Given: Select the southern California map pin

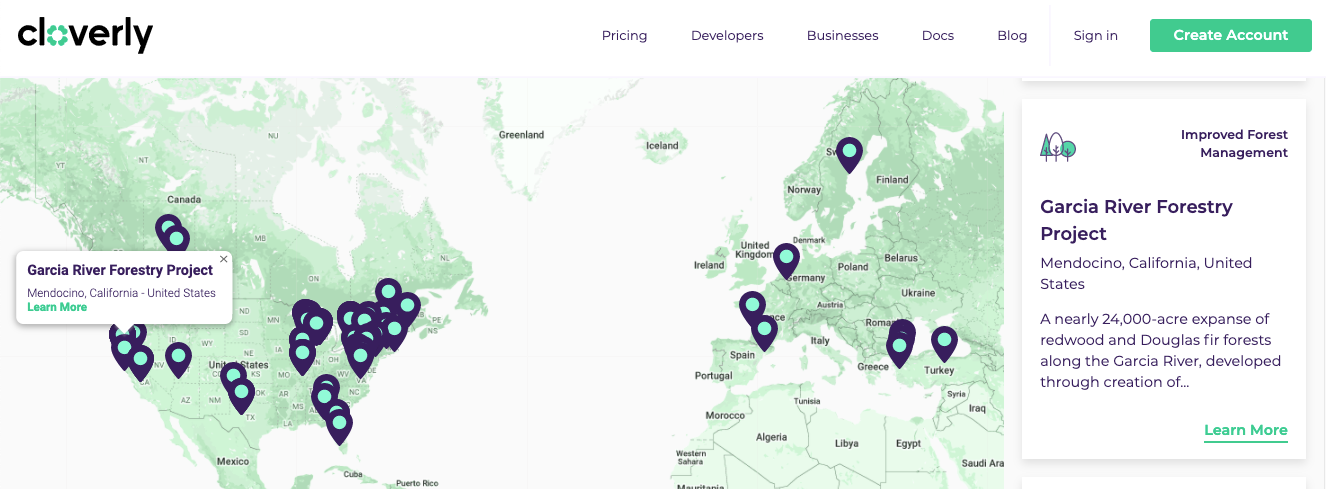Looking at the screenshot, I should point(141,363).
